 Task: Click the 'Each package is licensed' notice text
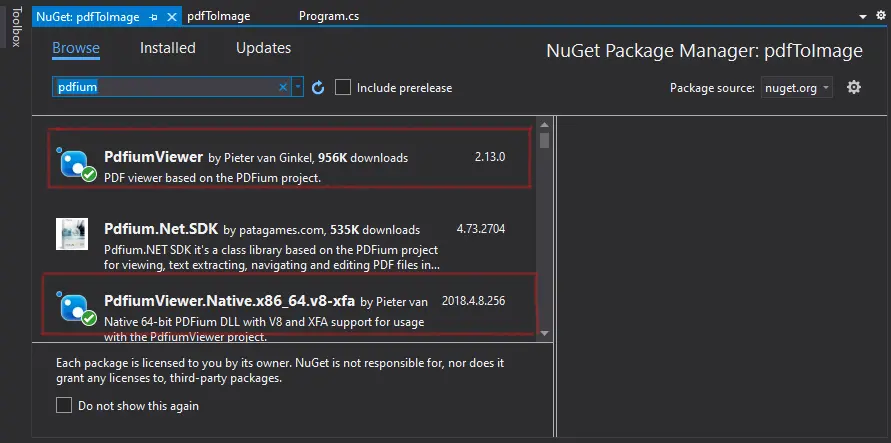click(280, 370)
